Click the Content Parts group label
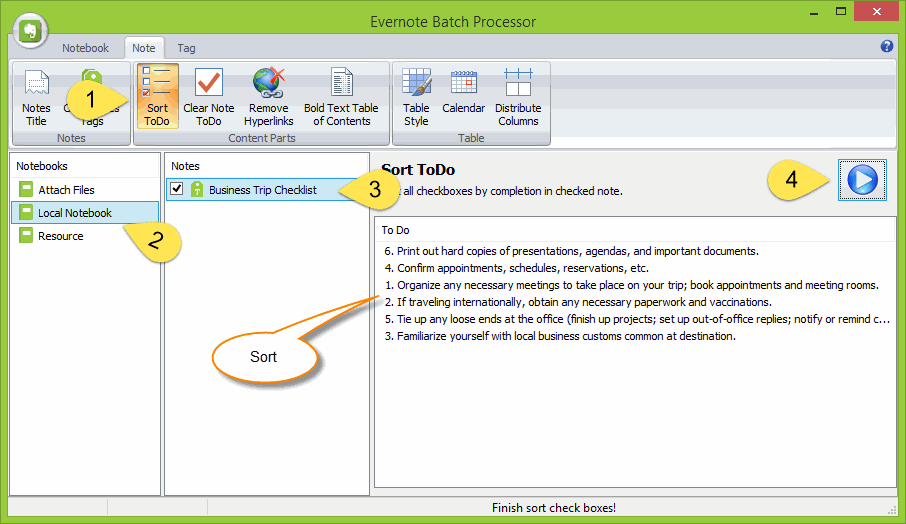The image size is (906, 524). coord(262,138)
